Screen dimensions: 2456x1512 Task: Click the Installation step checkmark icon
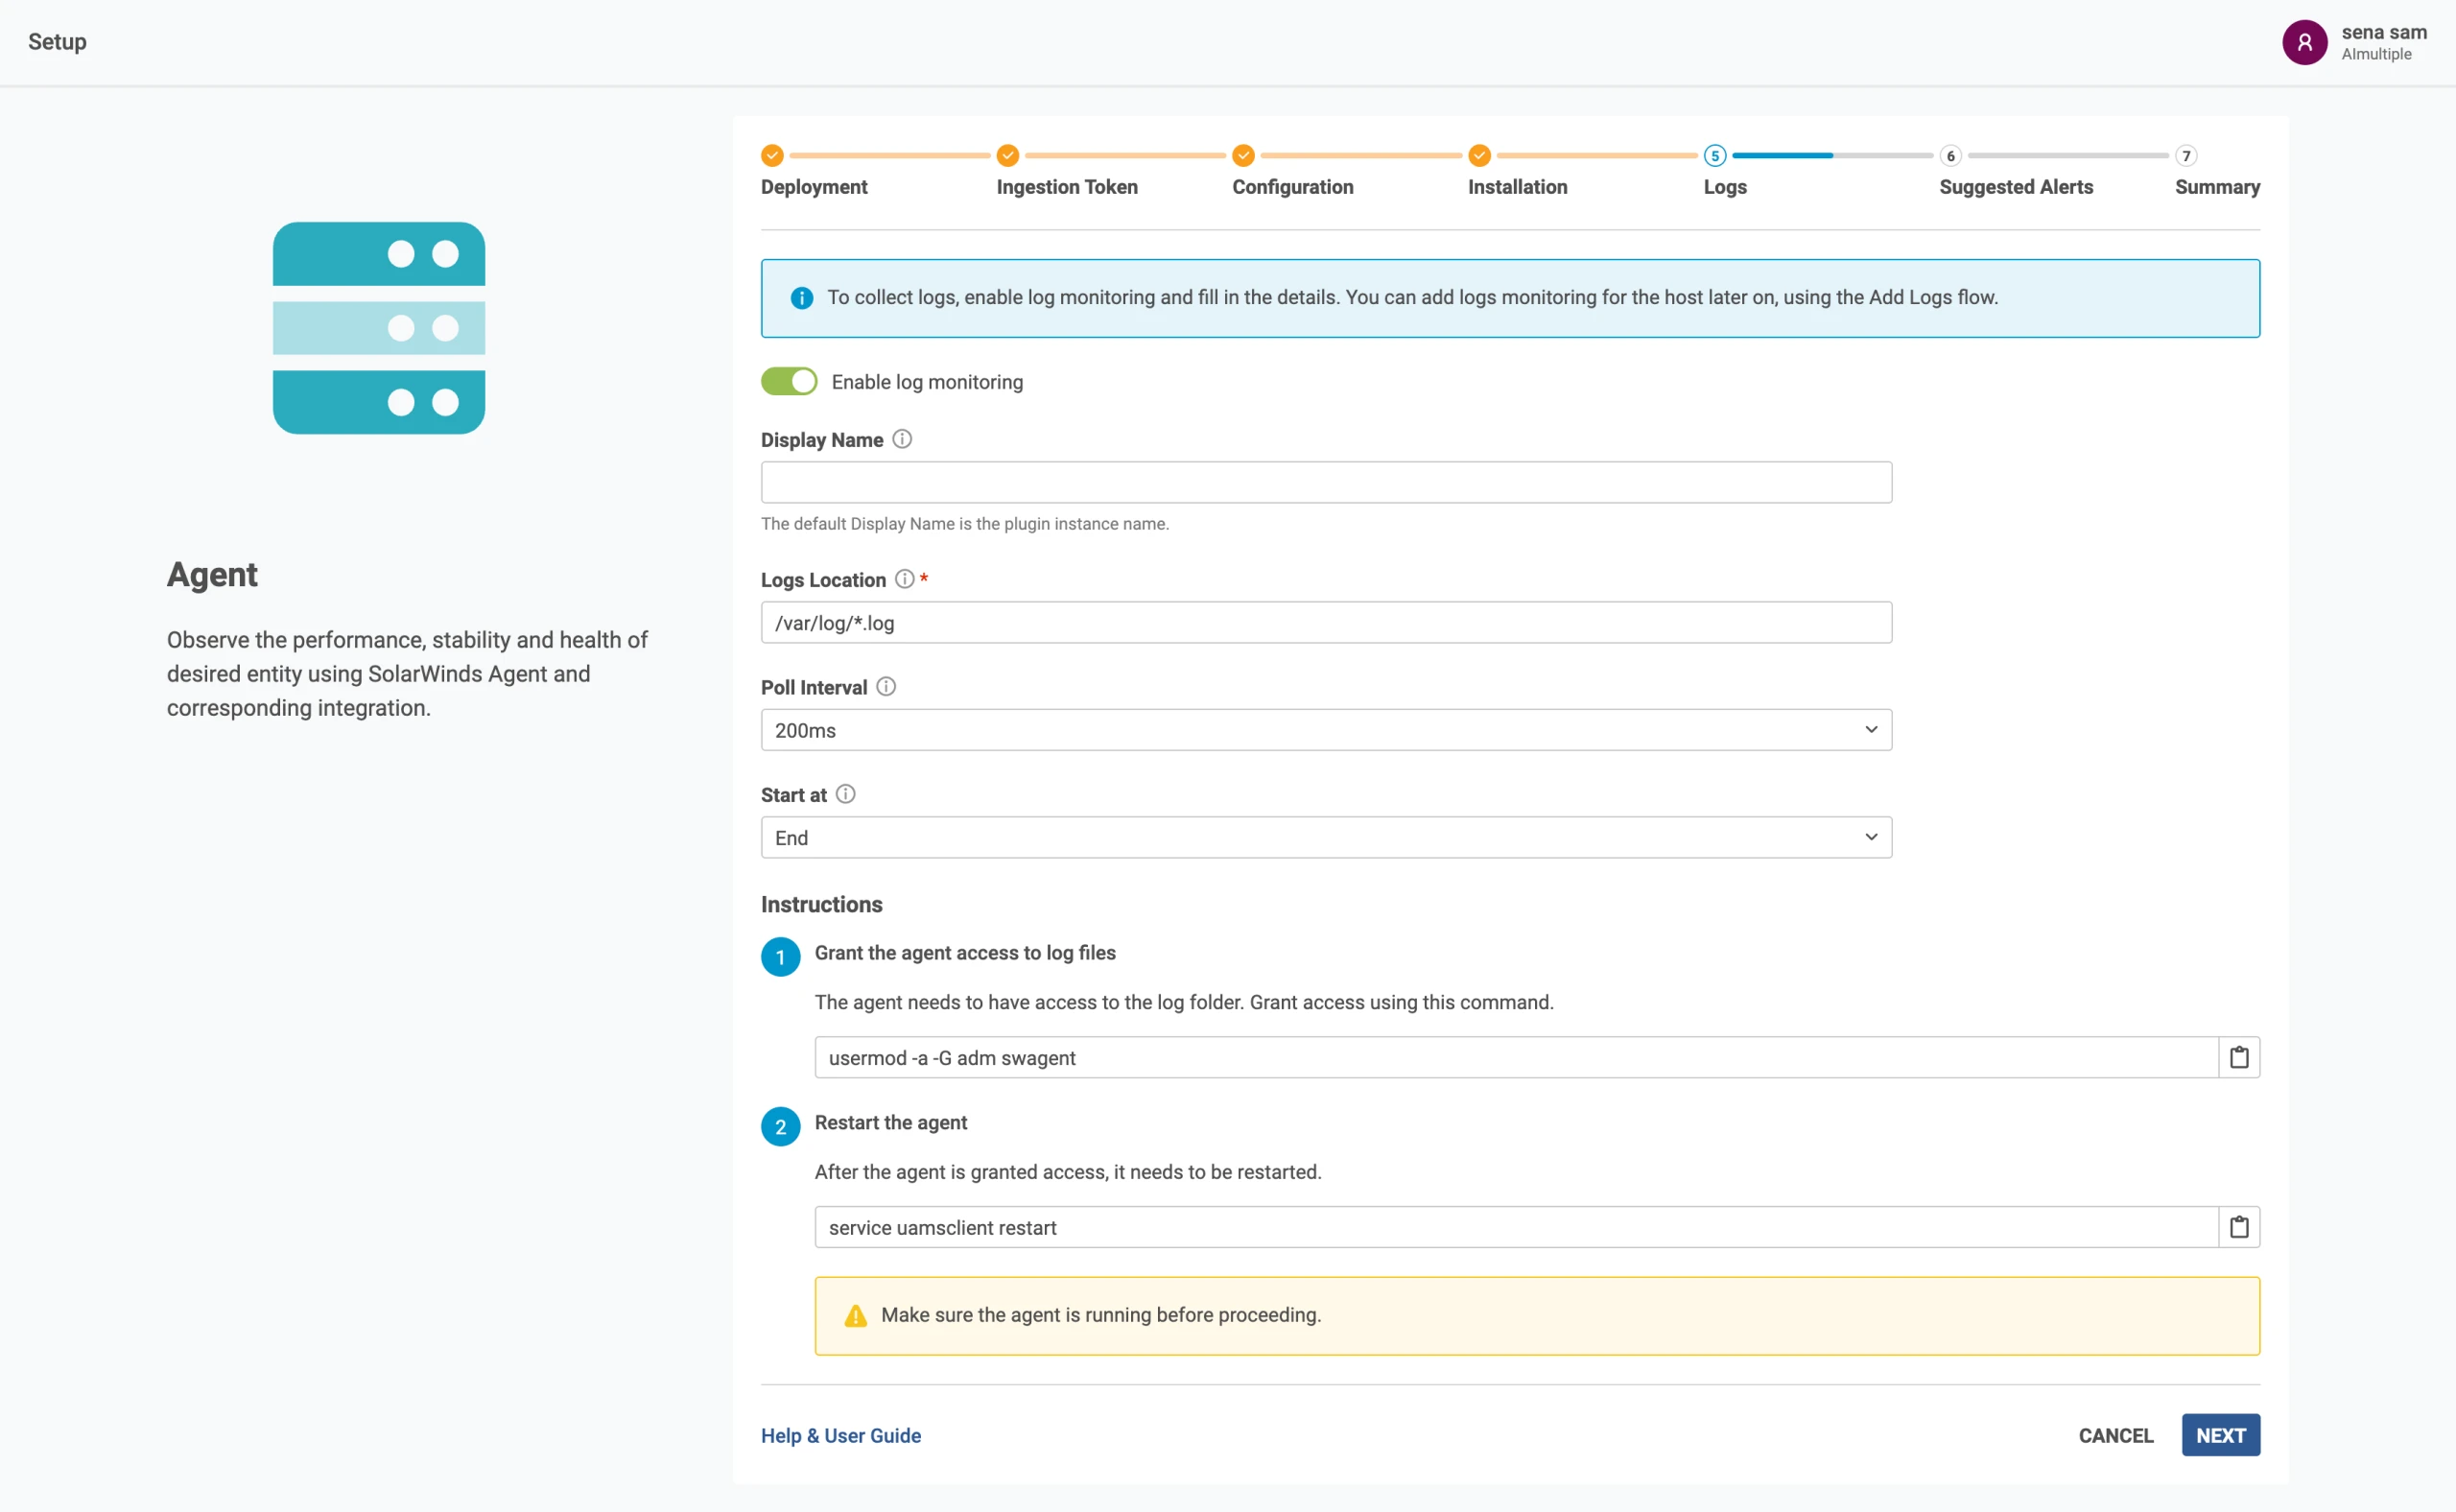point(1479,156)
